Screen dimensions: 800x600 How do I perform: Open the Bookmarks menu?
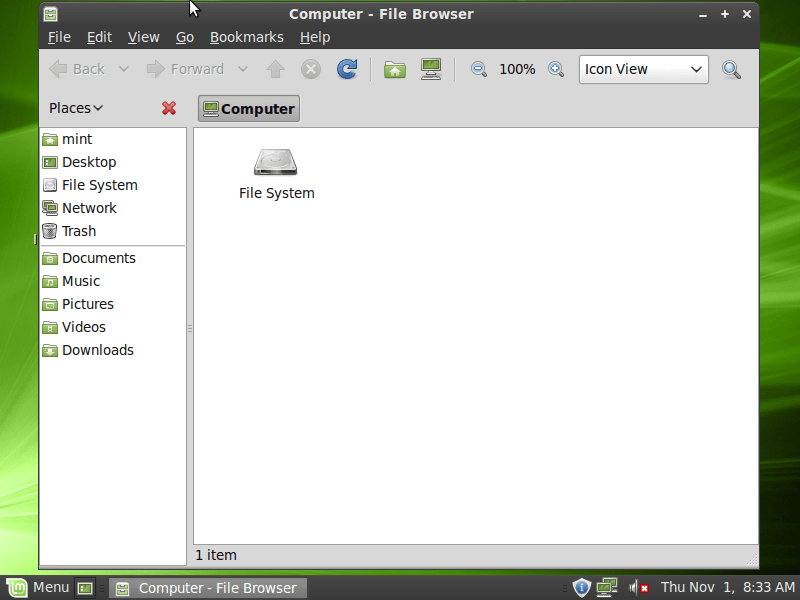(246, 37)
